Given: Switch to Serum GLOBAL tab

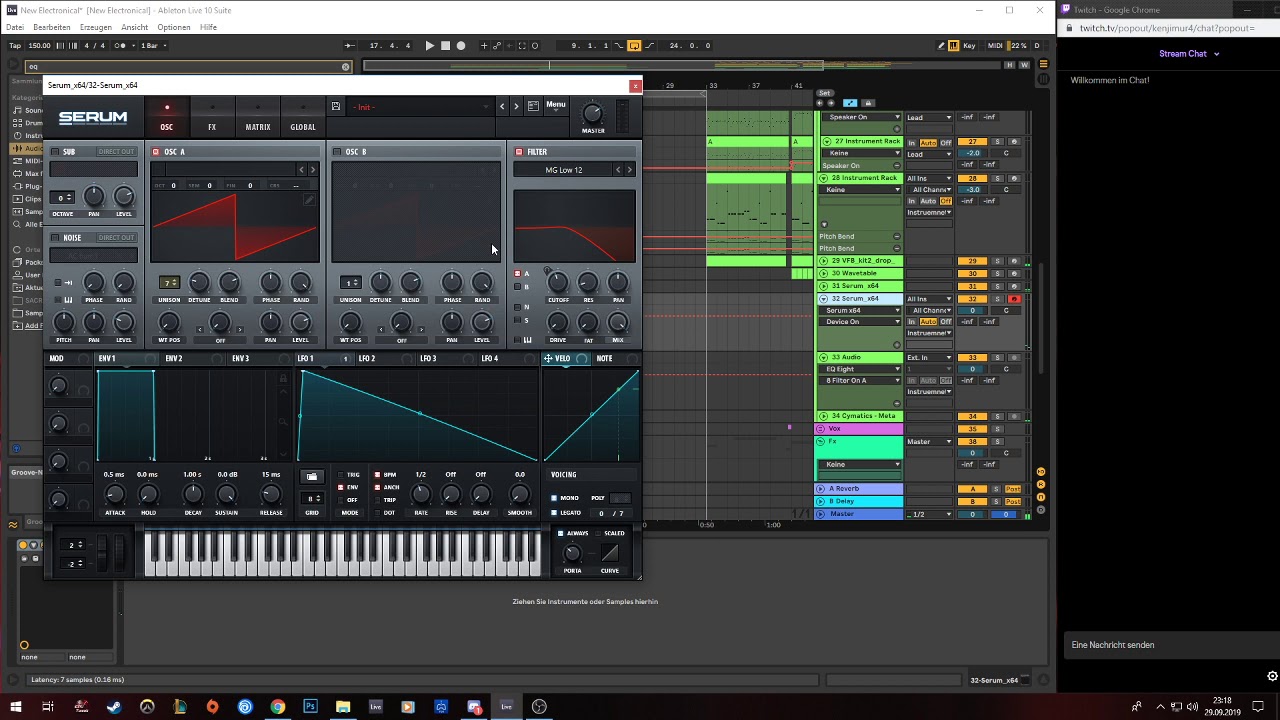Looking at the screenshot, I should pos(303,117).
